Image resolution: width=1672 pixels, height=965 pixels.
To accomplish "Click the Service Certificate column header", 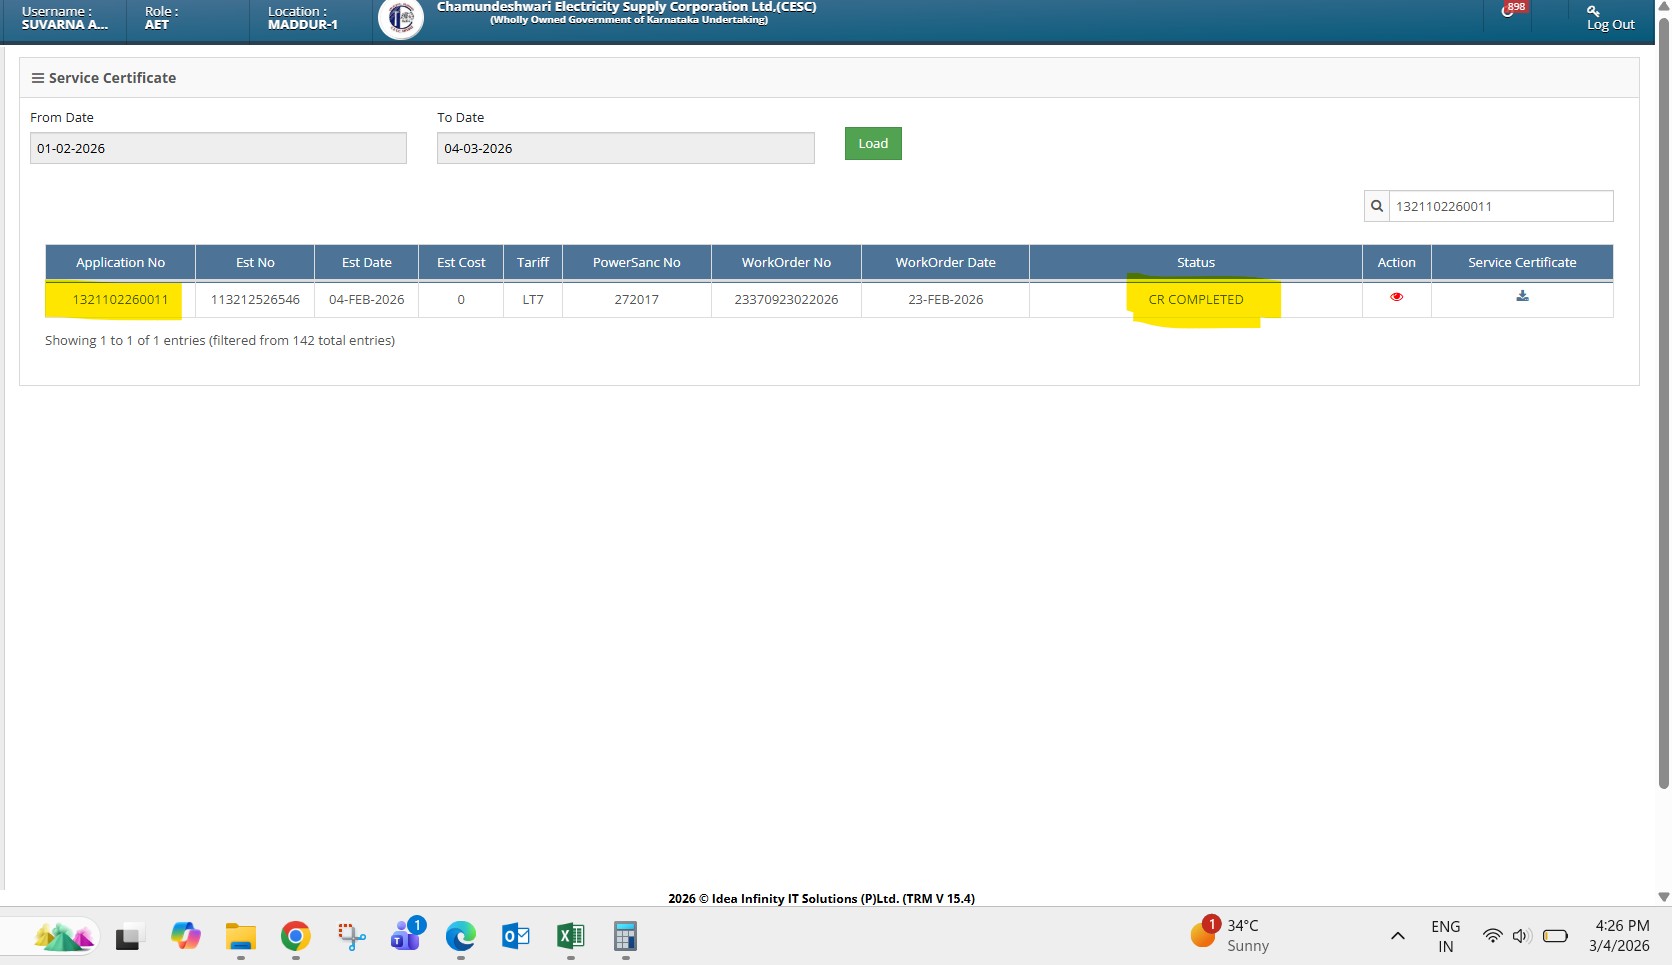I will 1522,262.
